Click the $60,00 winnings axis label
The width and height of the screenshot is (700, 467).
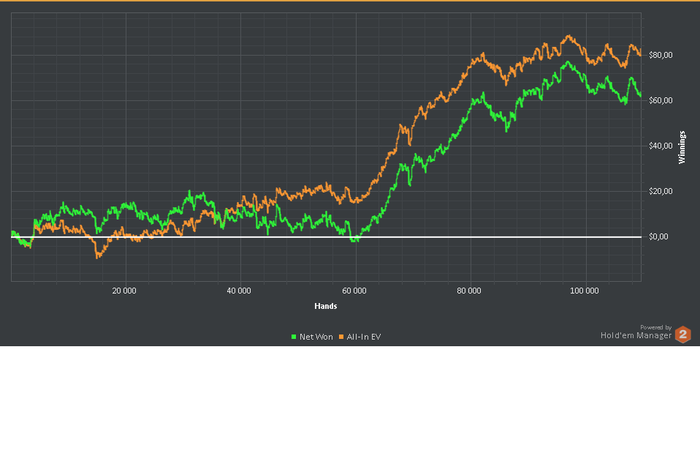pos(661,100)
